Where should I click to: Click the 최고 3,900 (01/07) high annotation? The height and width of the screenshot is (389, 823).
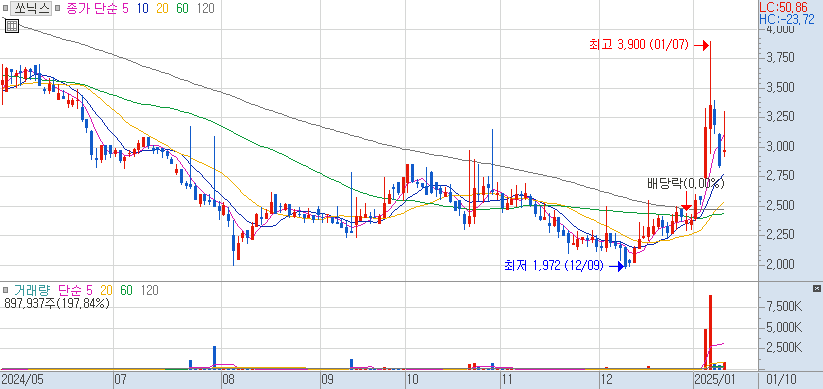pos(638,45)
